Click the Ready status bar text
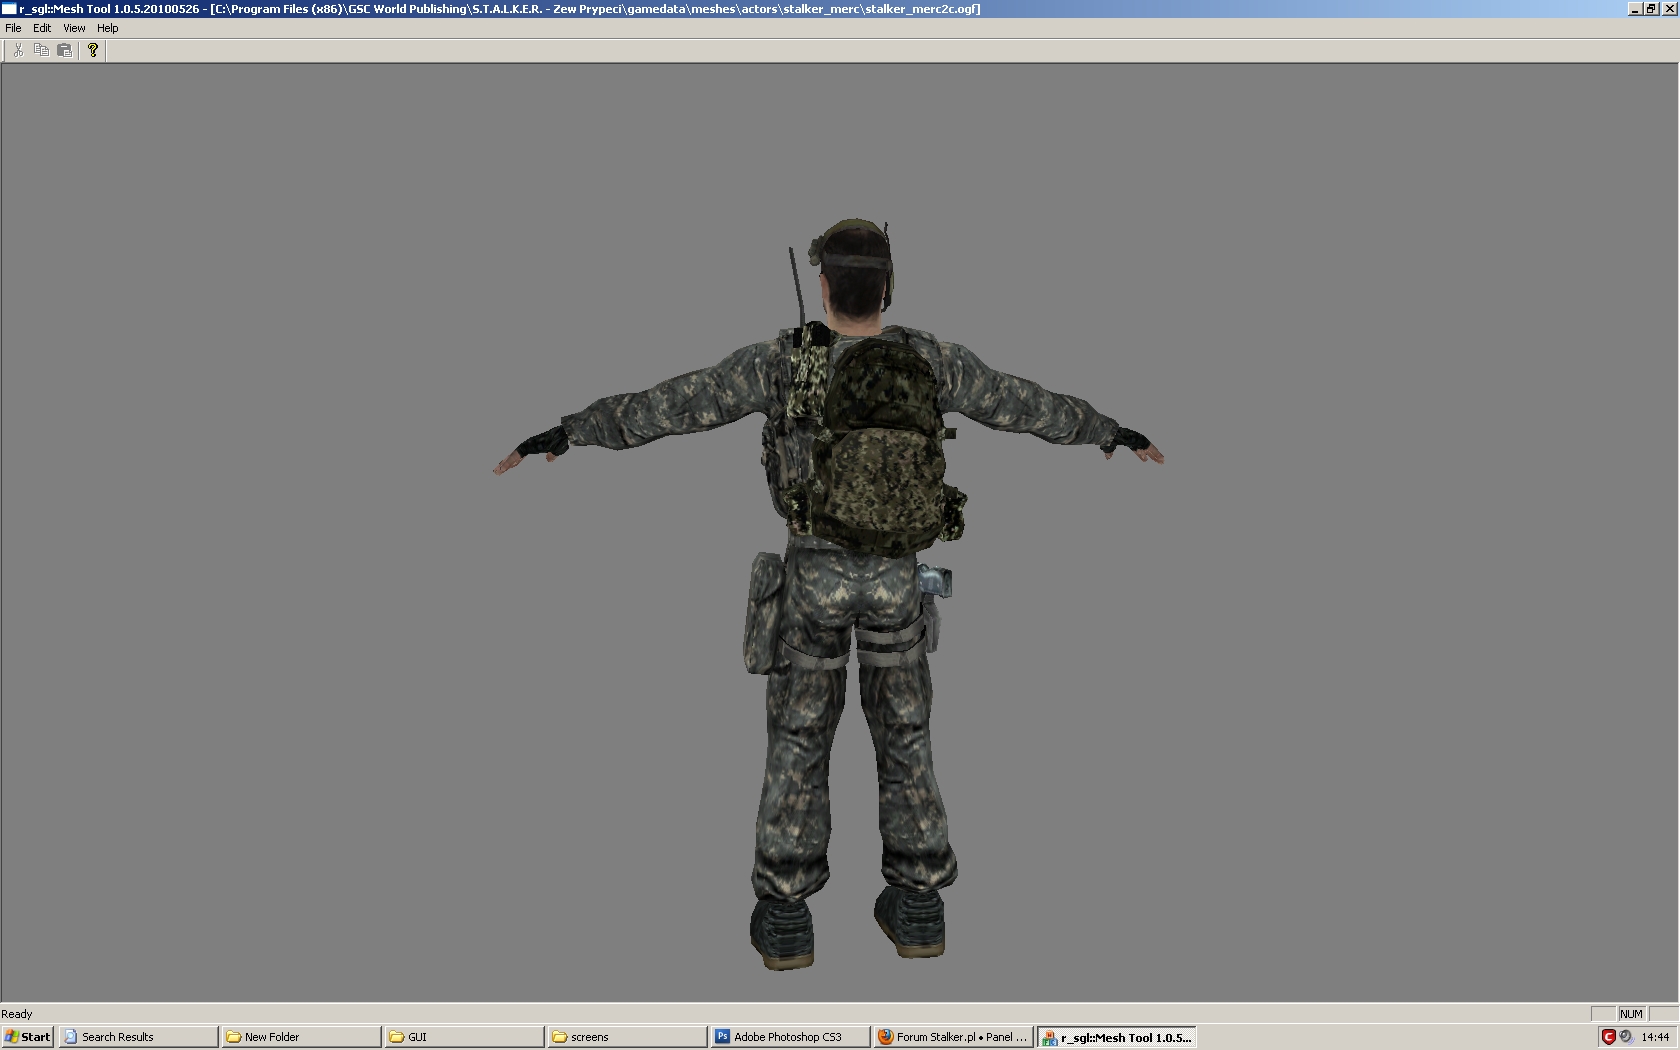The image size is (1680, 1050). tap(17, 1014)
